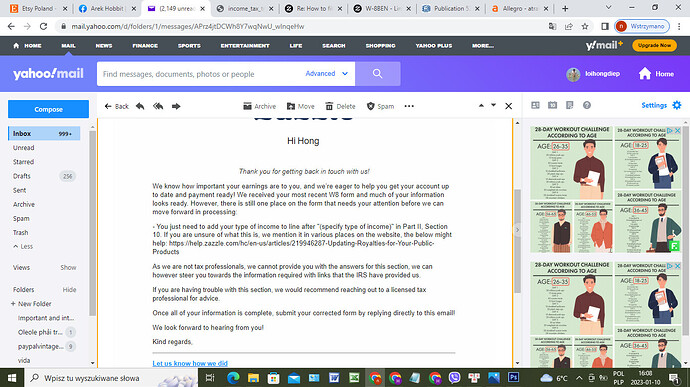Create a New Folder
Screen dimensions: 690x387
pos(31,304)
